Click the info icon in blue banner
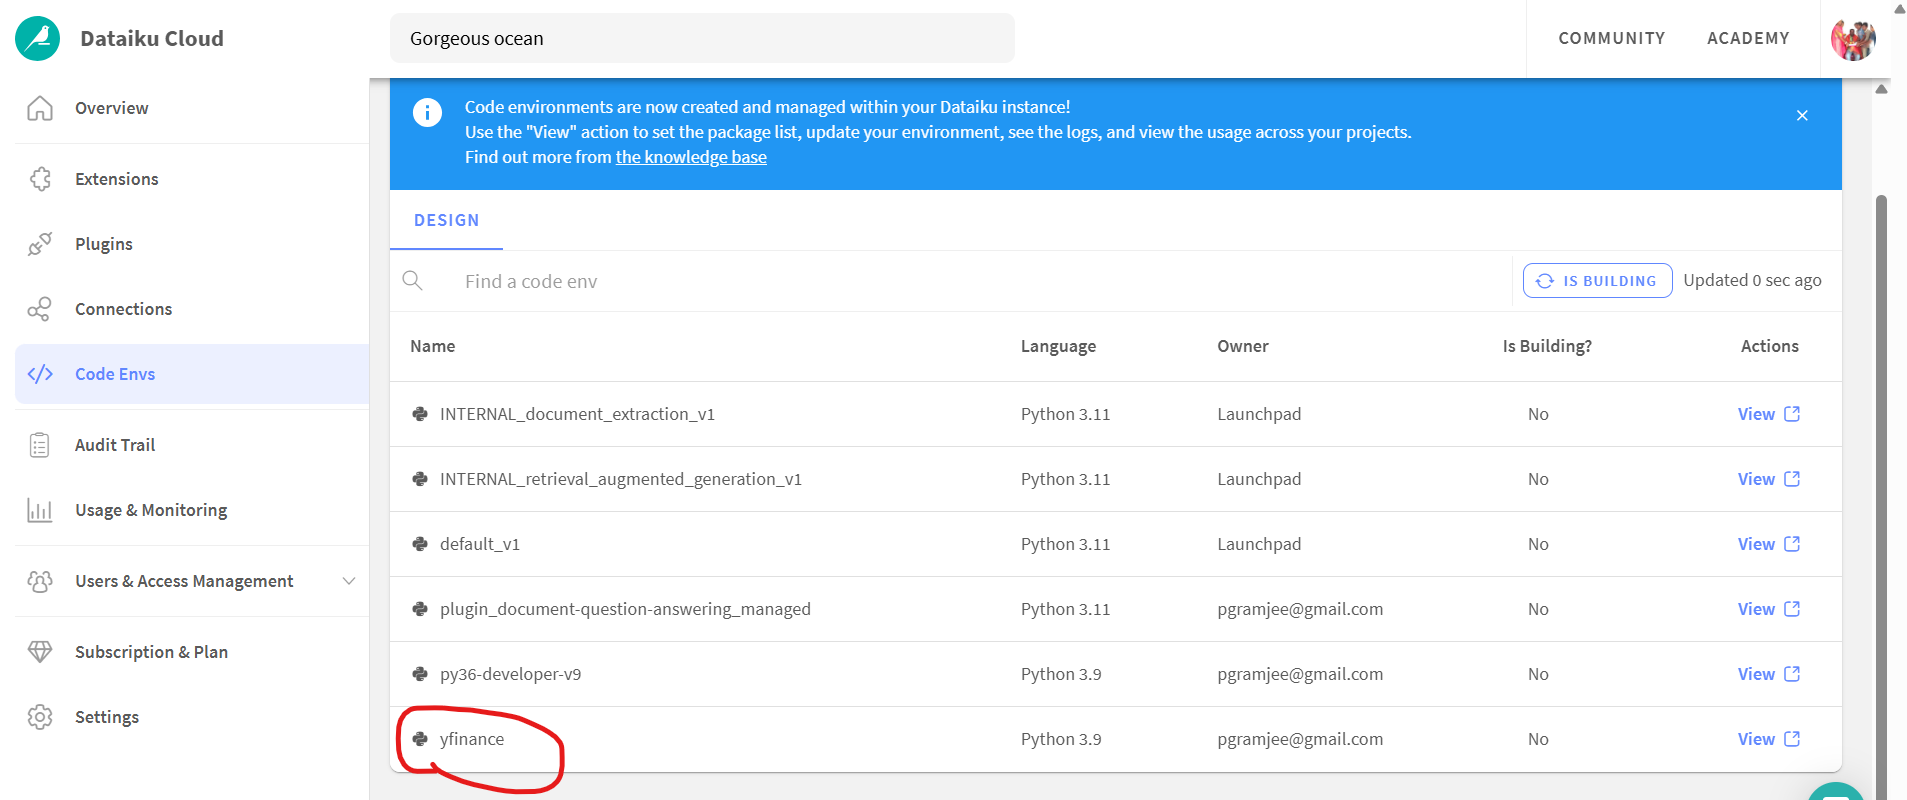Viewport: 1907px width, 800px height. coord(427,112)
